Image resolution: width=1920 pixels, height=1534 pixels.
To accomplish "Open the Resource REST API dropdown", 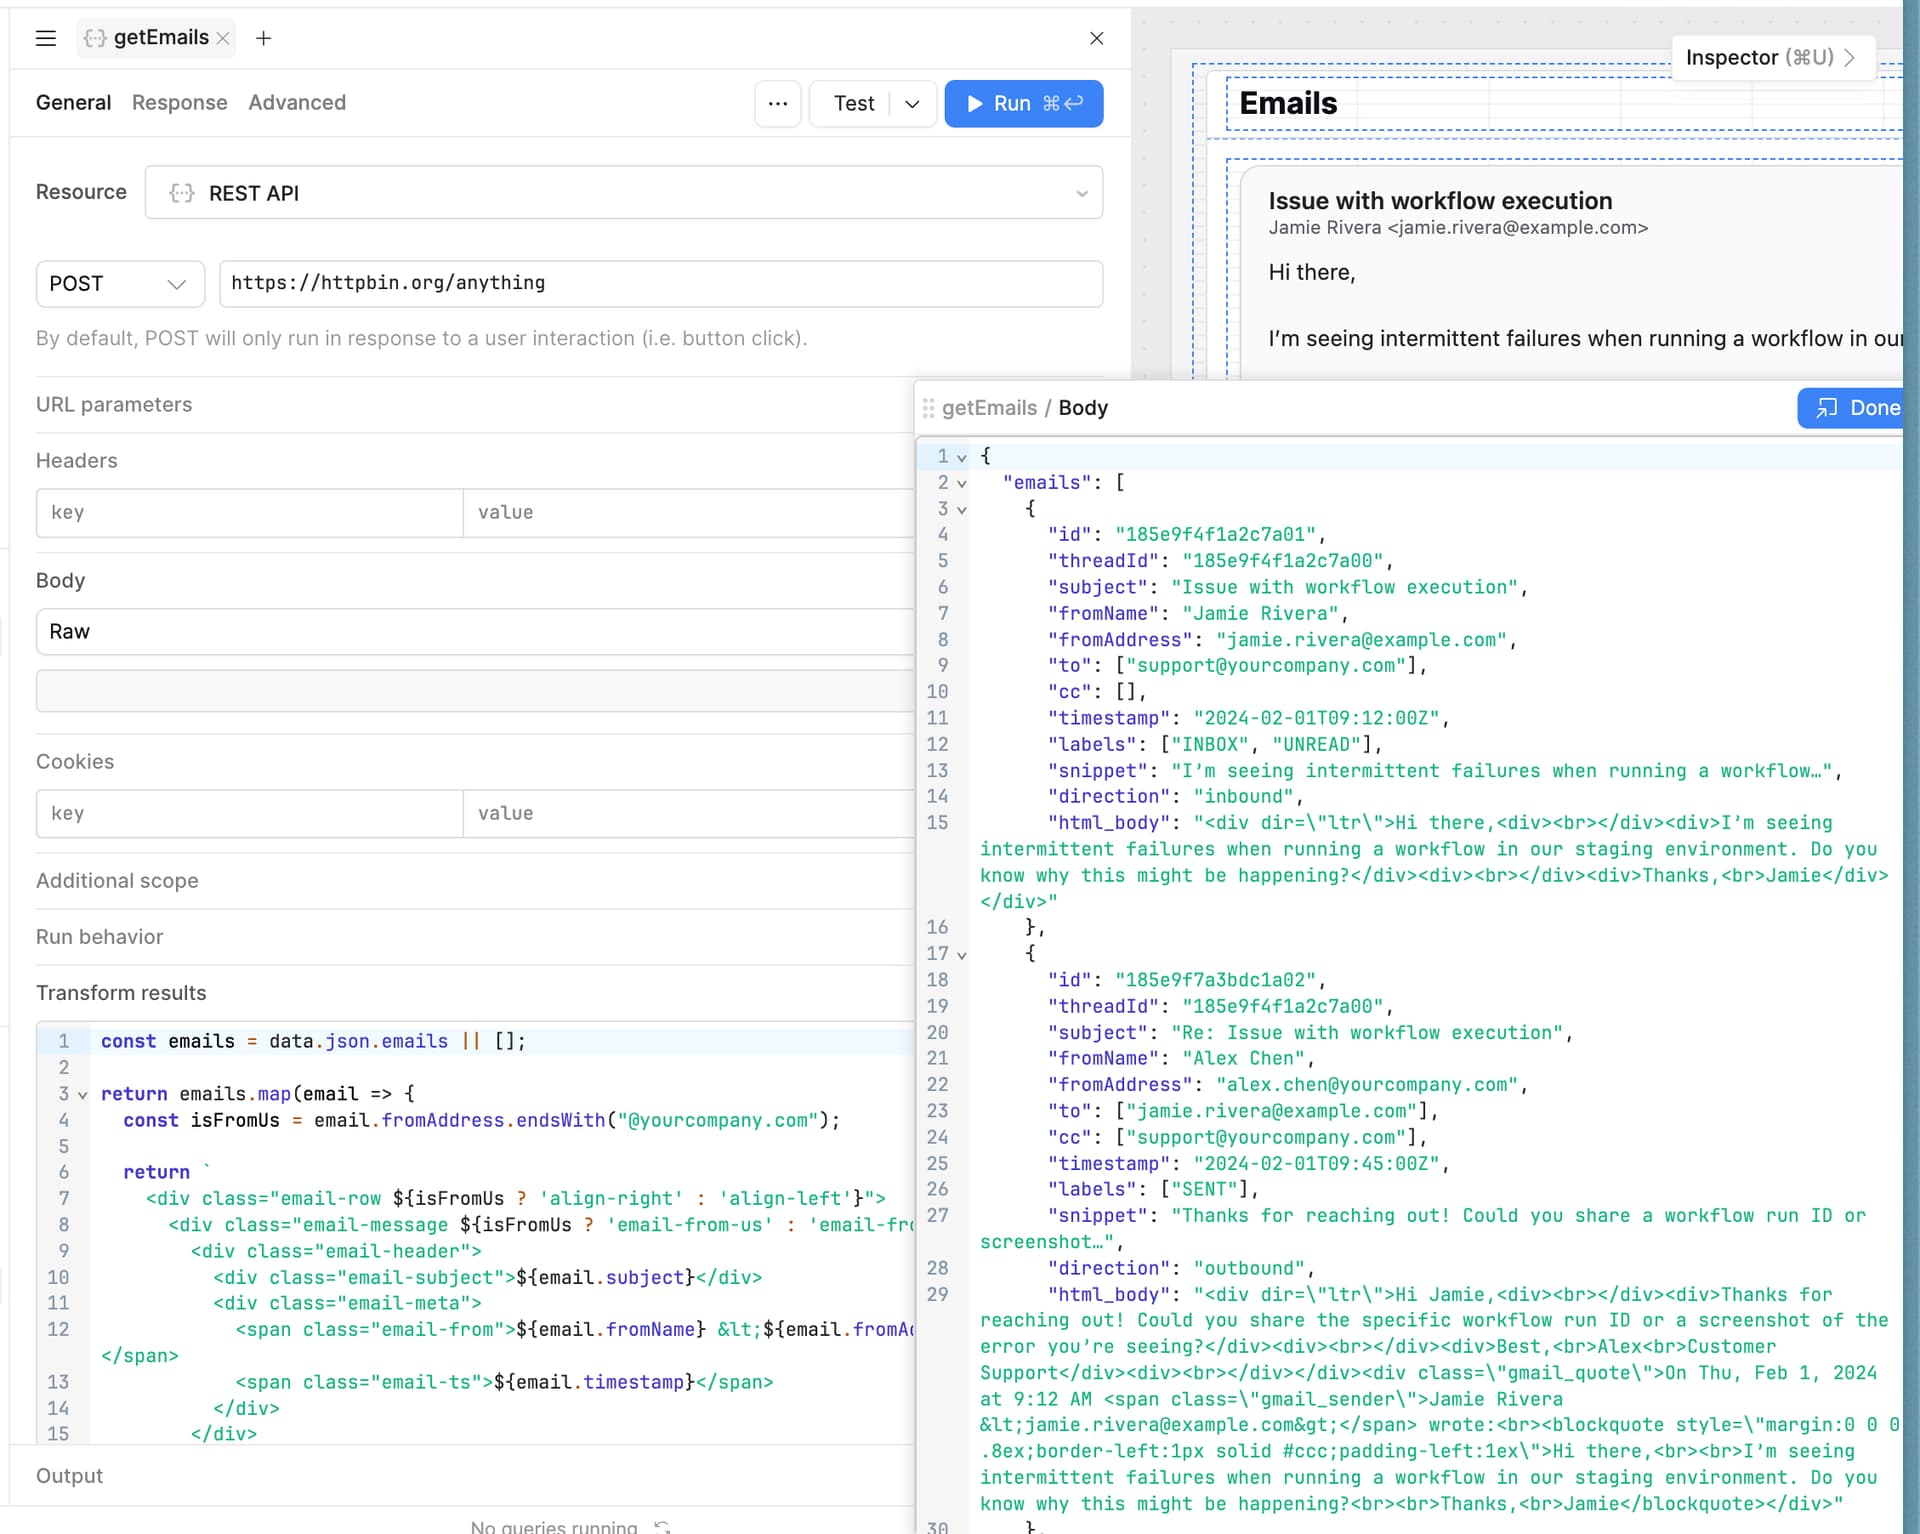I will click(623, 192).
